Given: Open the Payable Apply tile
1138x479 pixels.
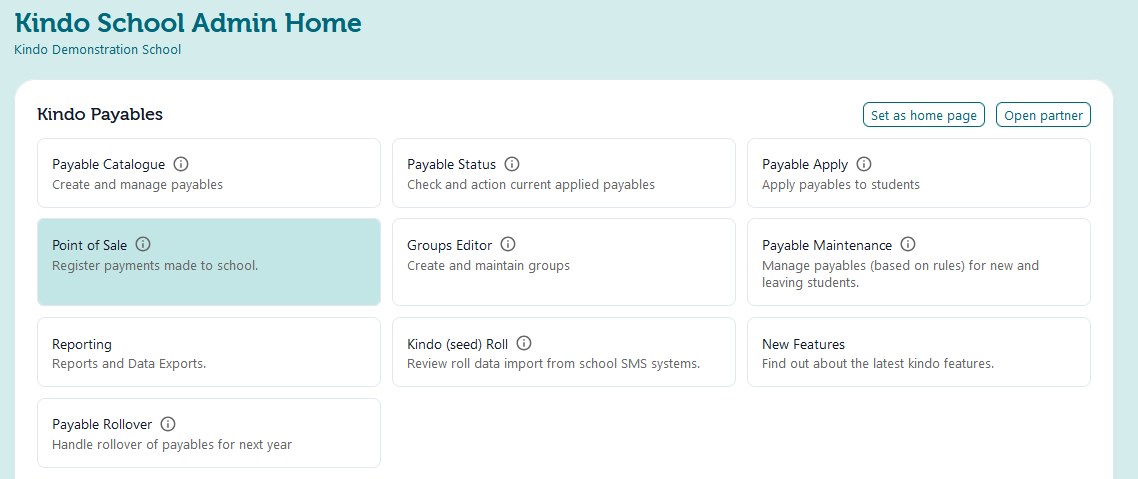Looking at the screenshot, I should coord(919,173).
